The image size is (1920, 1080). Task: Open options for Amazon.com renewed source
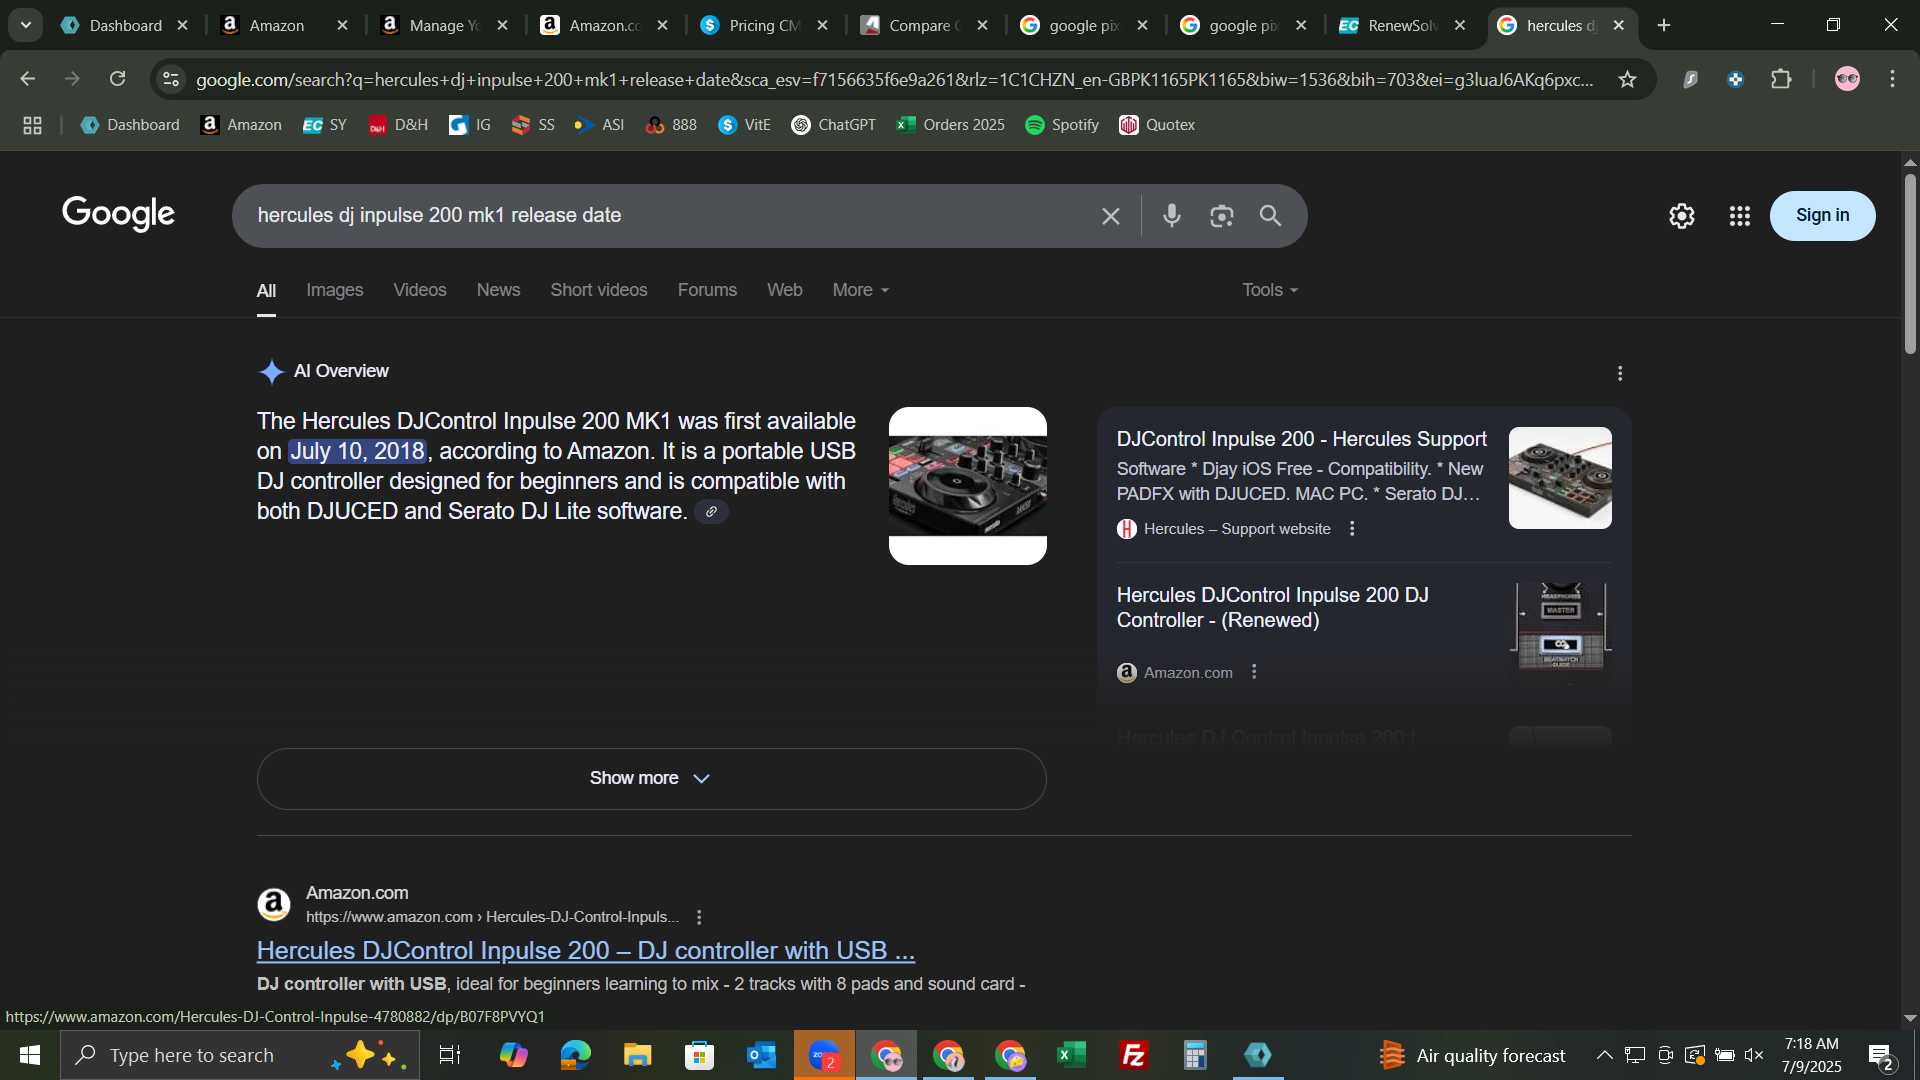(x=1254, y=673)
